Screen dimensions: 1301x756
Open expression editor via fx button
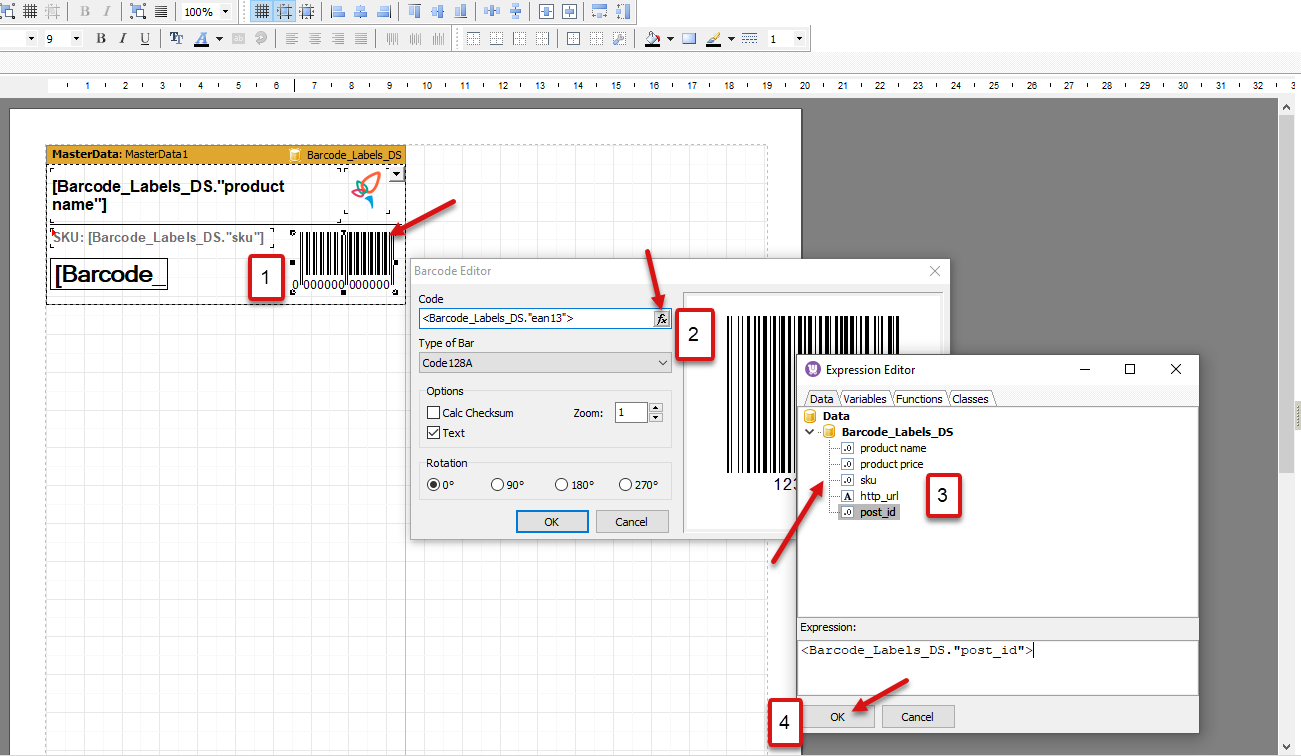point(661,319)
